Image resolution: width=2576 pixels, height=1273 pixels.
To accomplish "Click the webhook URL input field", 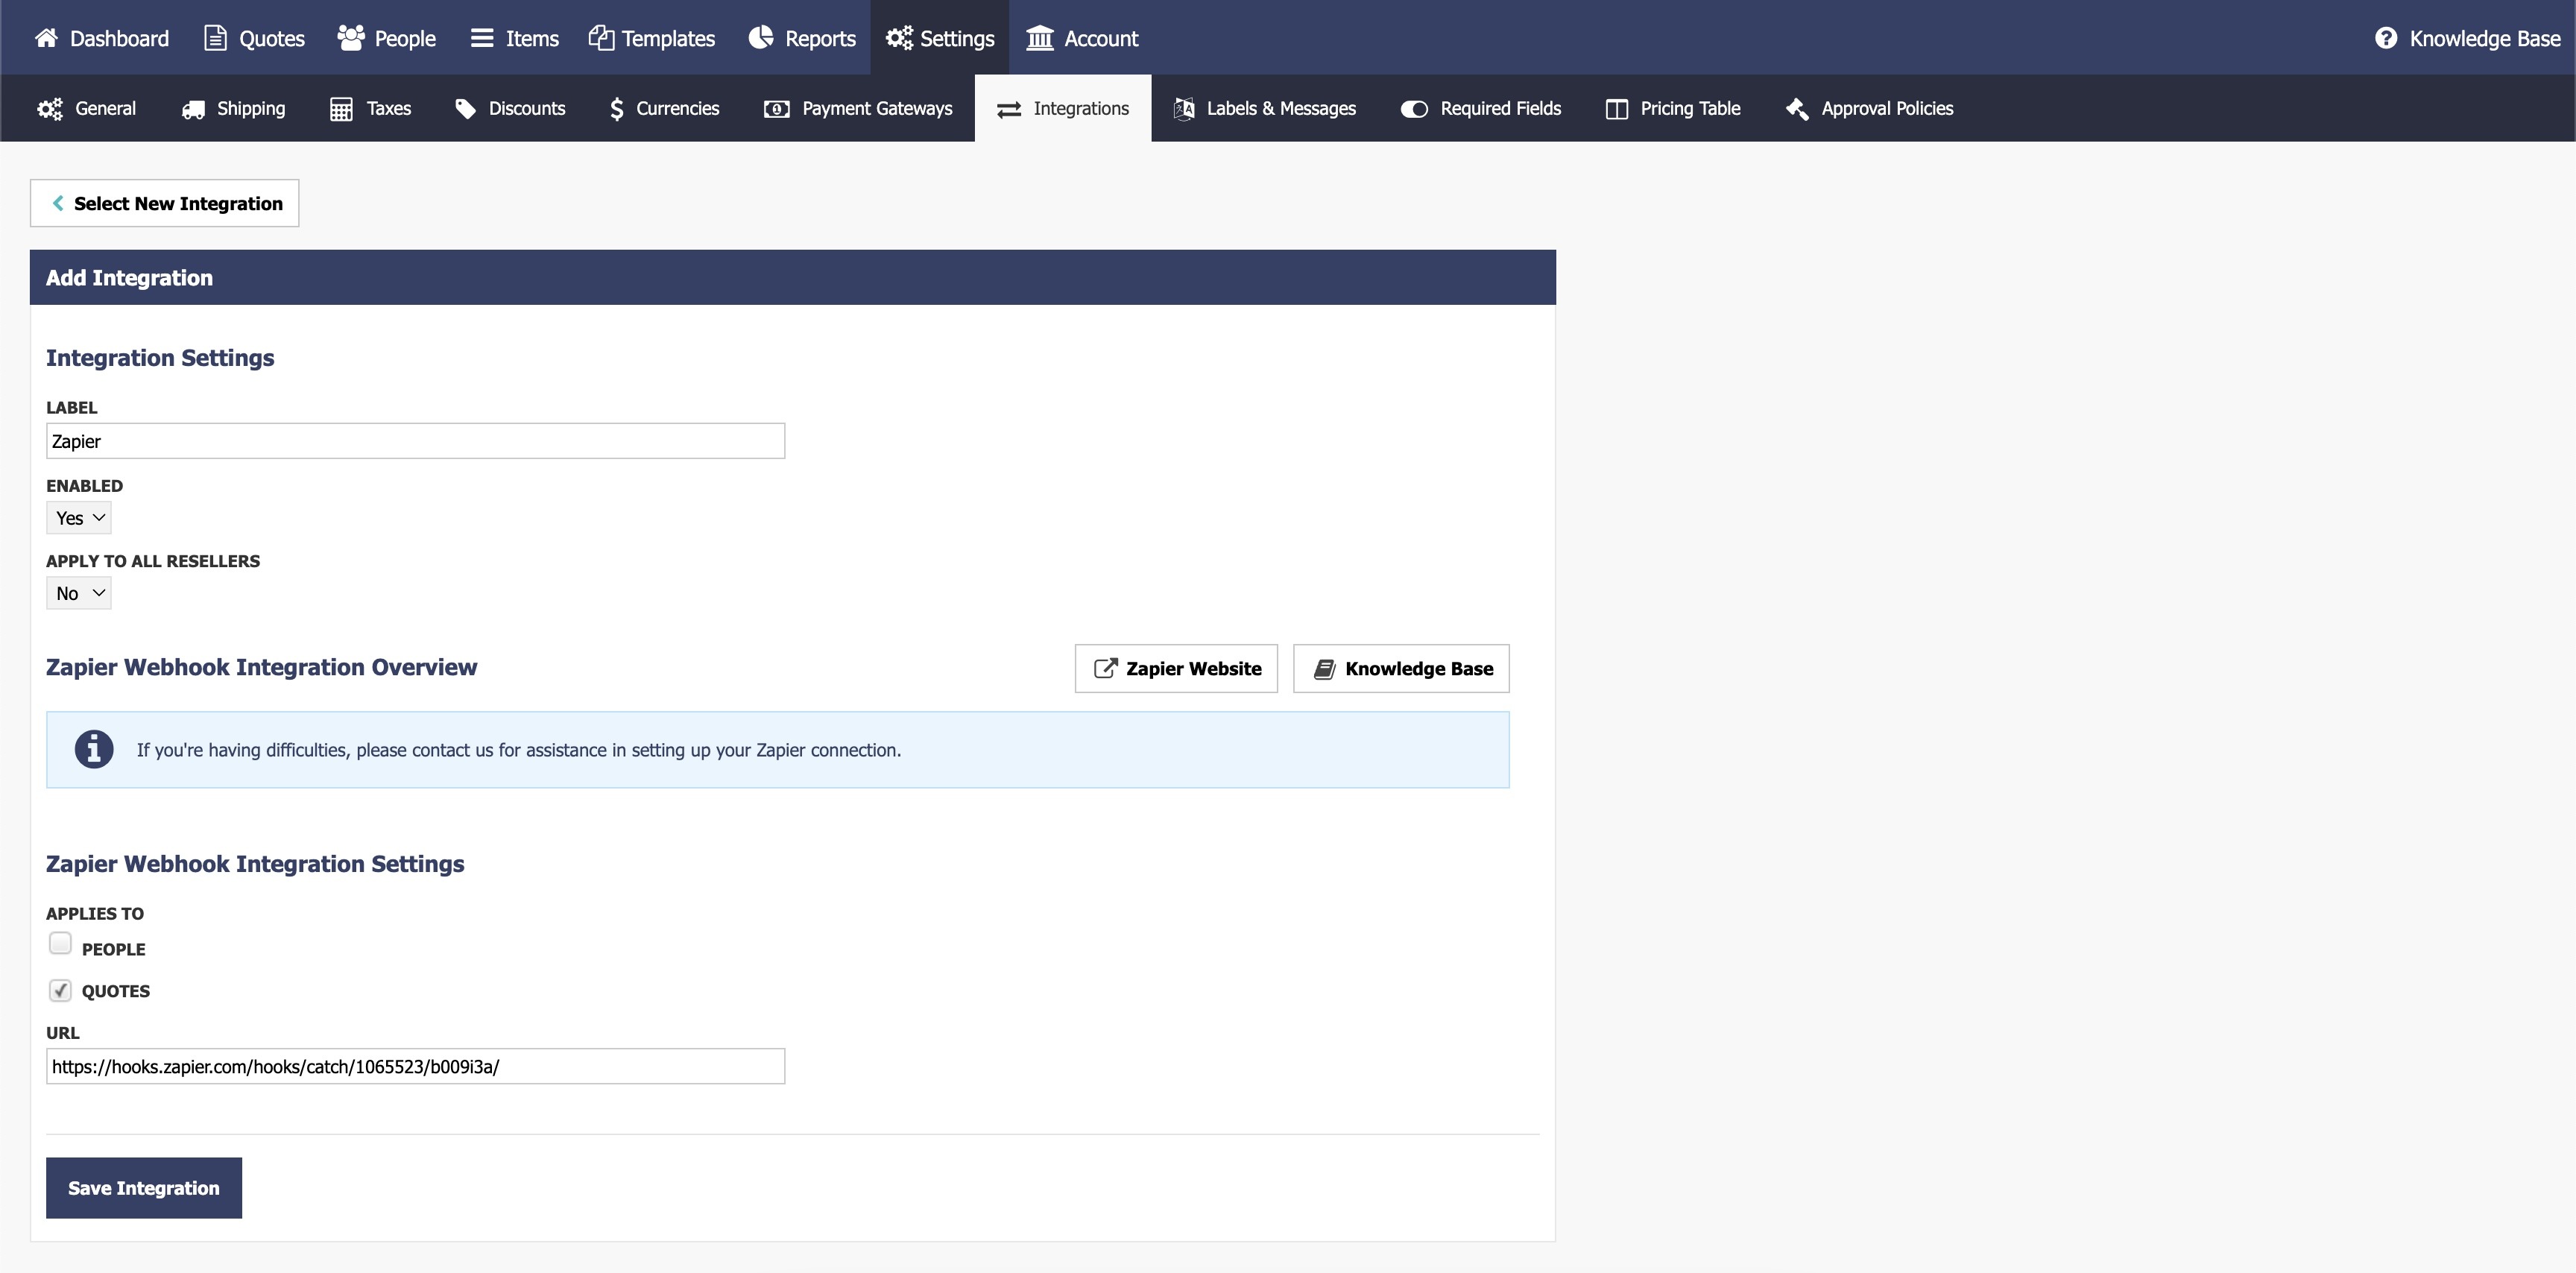I will pos(415,1066).
